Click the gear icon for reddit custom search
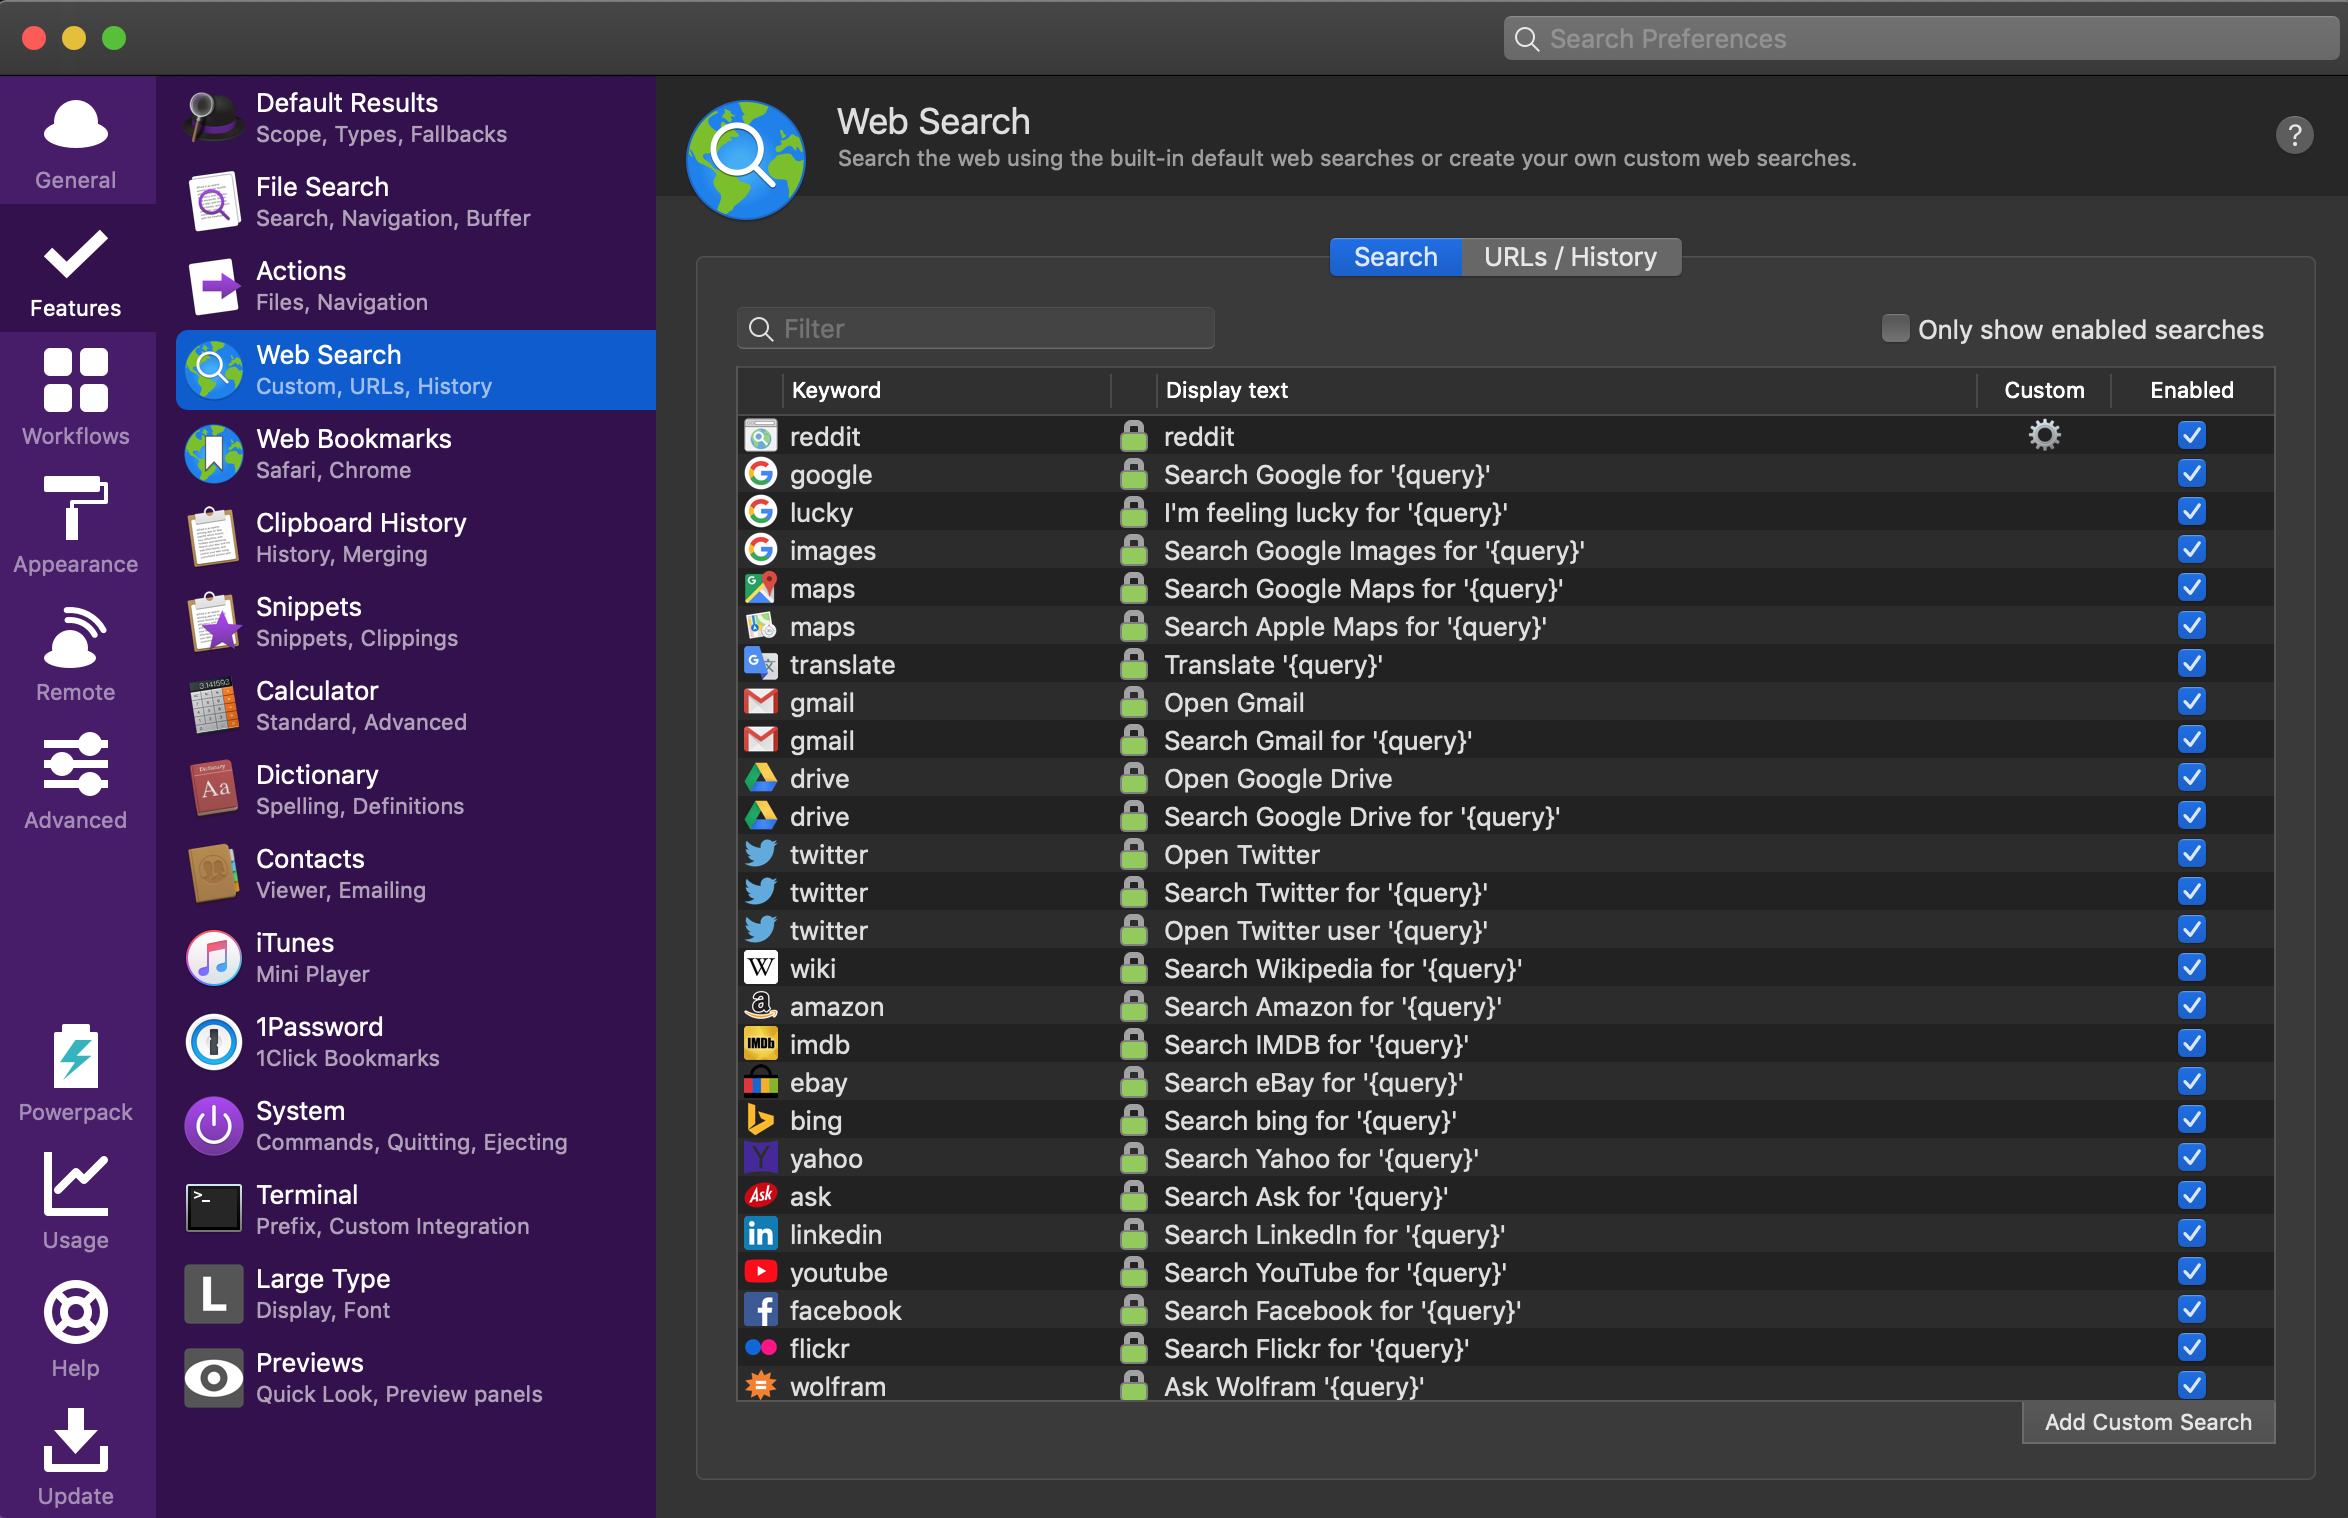 2044,436
